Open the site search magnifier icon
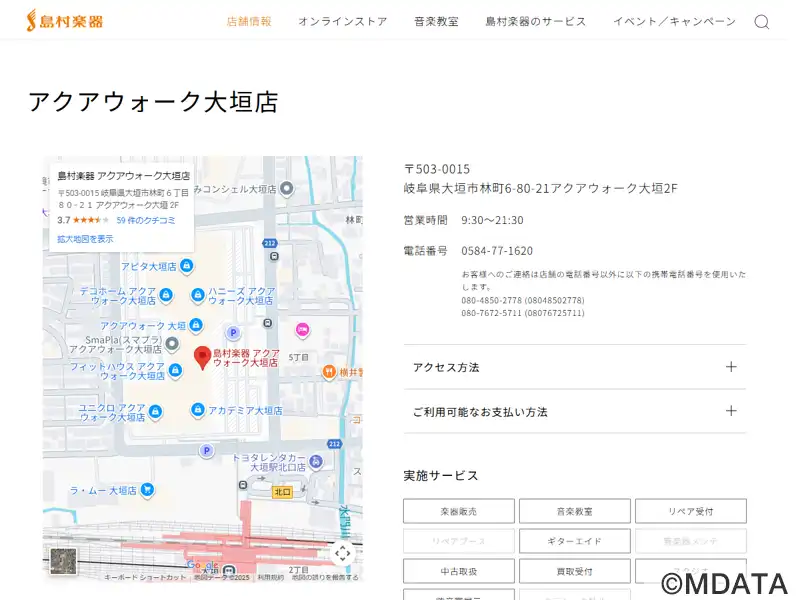Viewport: 800px width, 600px height. coord(761,22)
